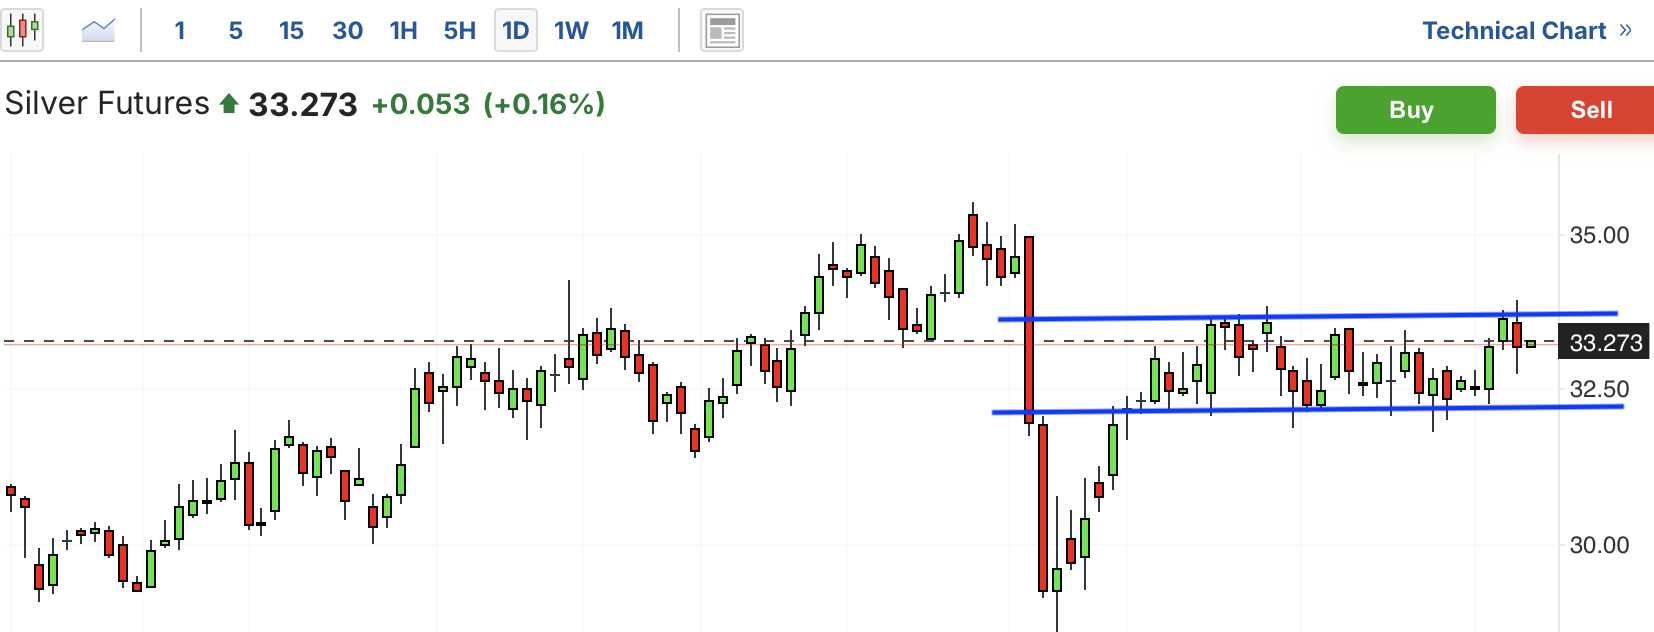Click the green Buy button
The height and width of the screenshot is (632, 1654).
pos(1416,110)
